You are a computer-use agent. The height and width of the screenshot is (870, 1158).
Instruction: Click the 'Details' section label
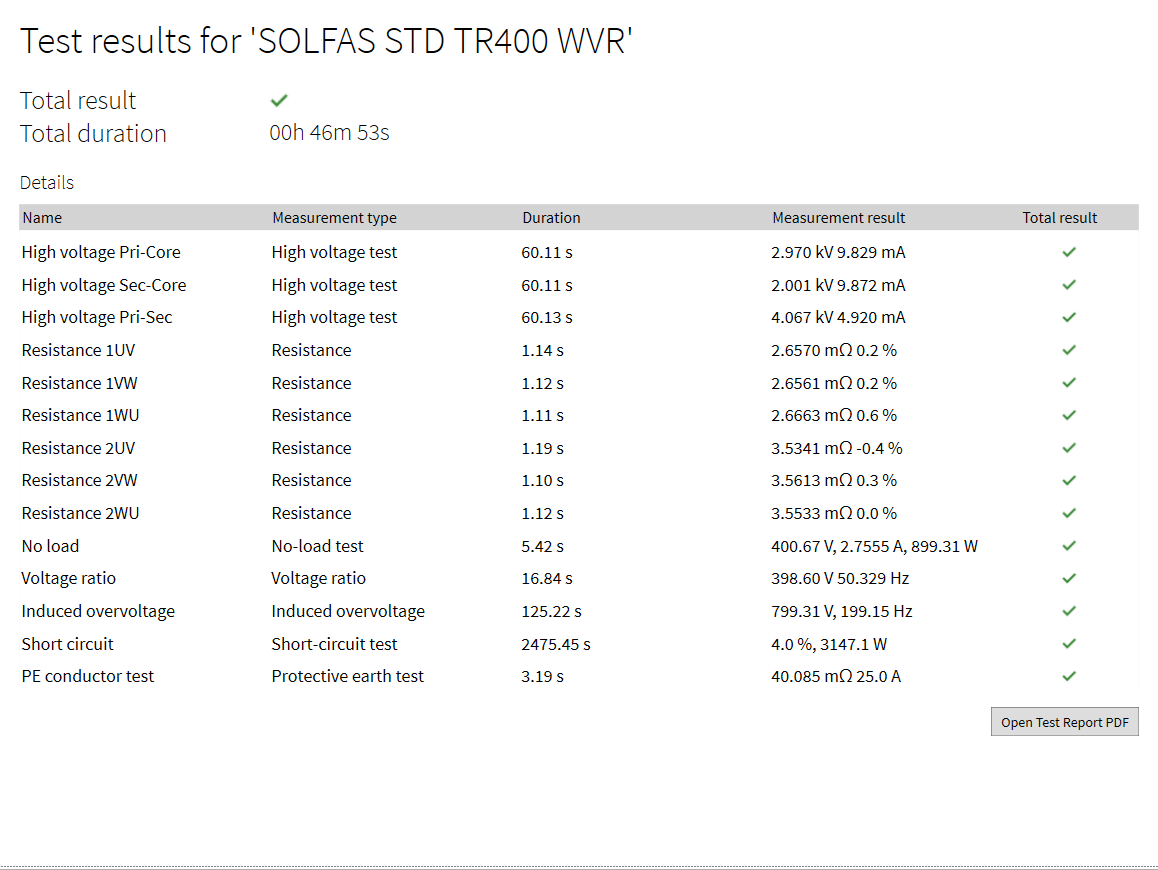(47, 182)
